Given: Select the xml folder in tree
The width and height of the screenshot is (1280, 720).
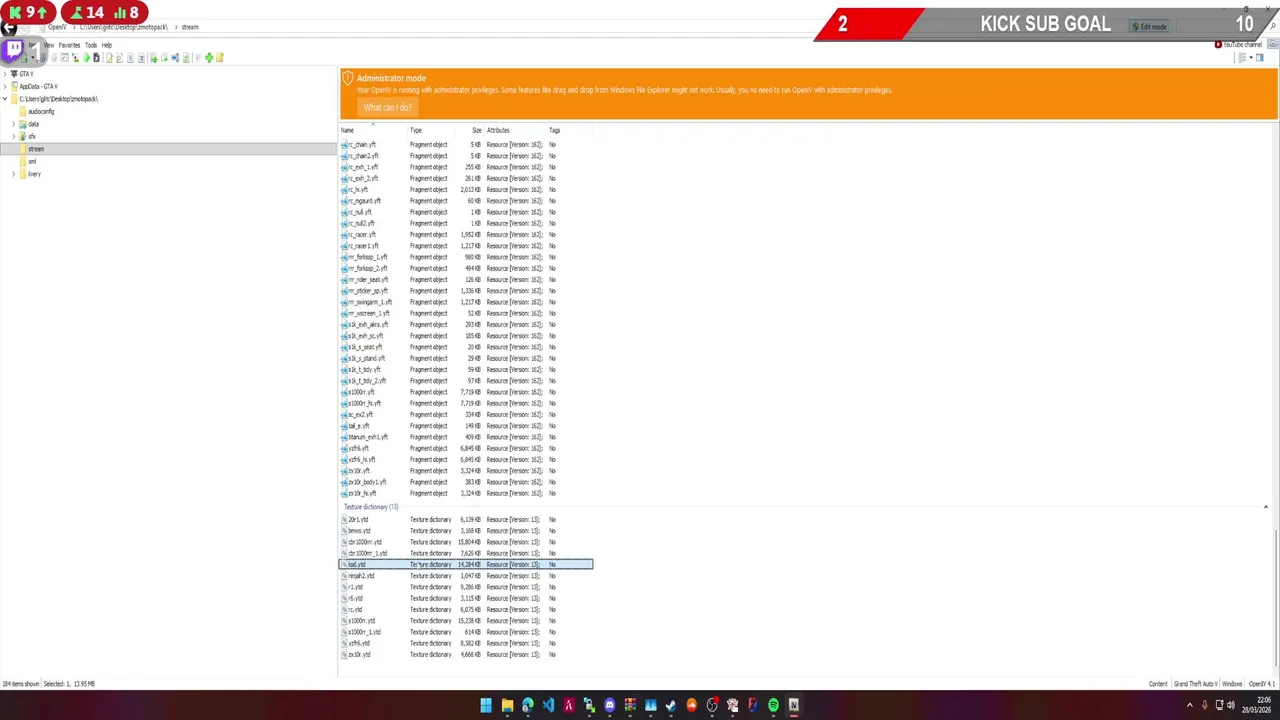Looking at the screenshot, I should tap(32, 161).
